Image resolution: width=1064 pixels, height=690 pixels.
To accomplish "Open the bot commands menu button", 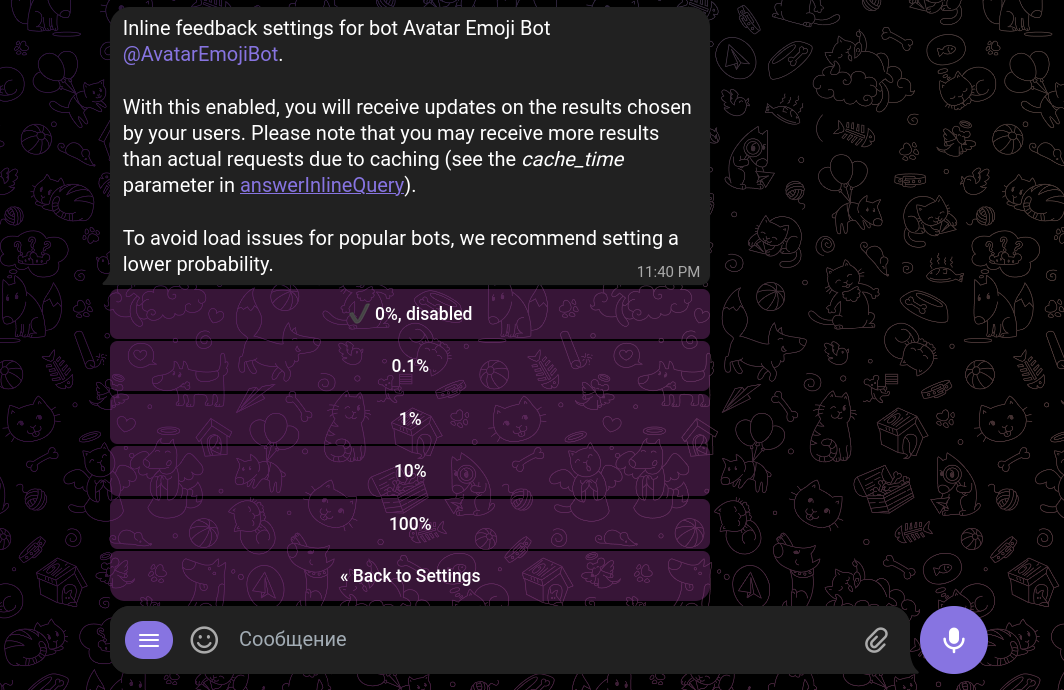I will click(x=149, y=639).
